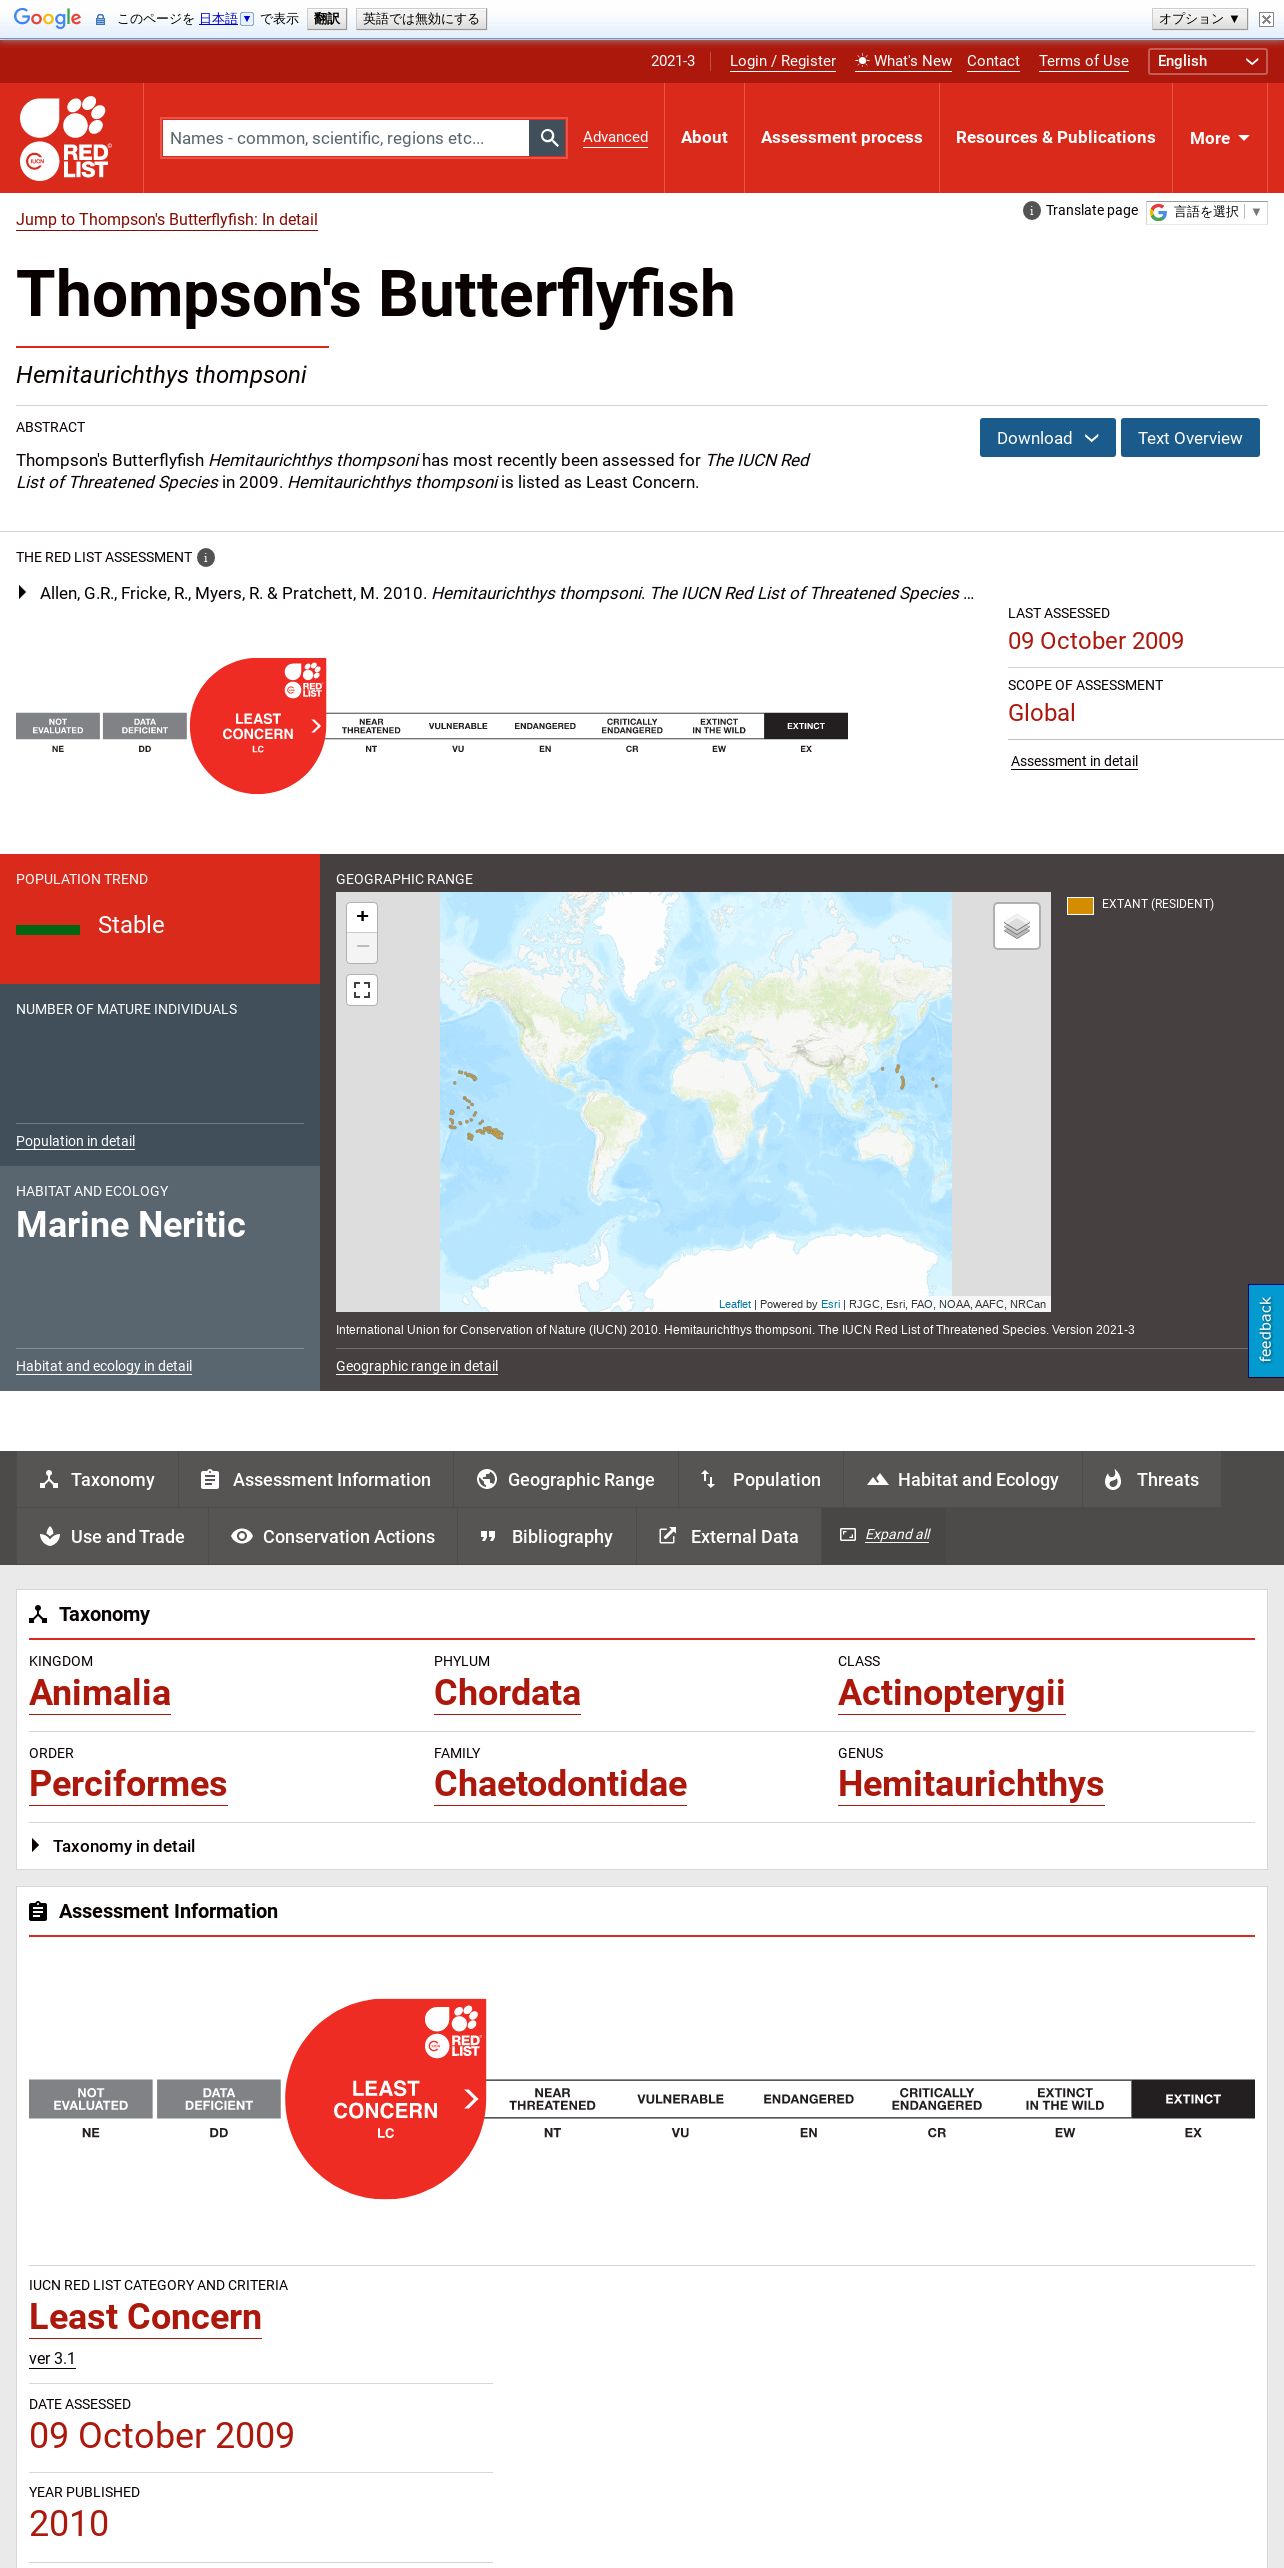Click the Red List Assessment info icon
The width and height of the screenshot is (1284, 2568).
pyautogui.click(x=206, y=558)
